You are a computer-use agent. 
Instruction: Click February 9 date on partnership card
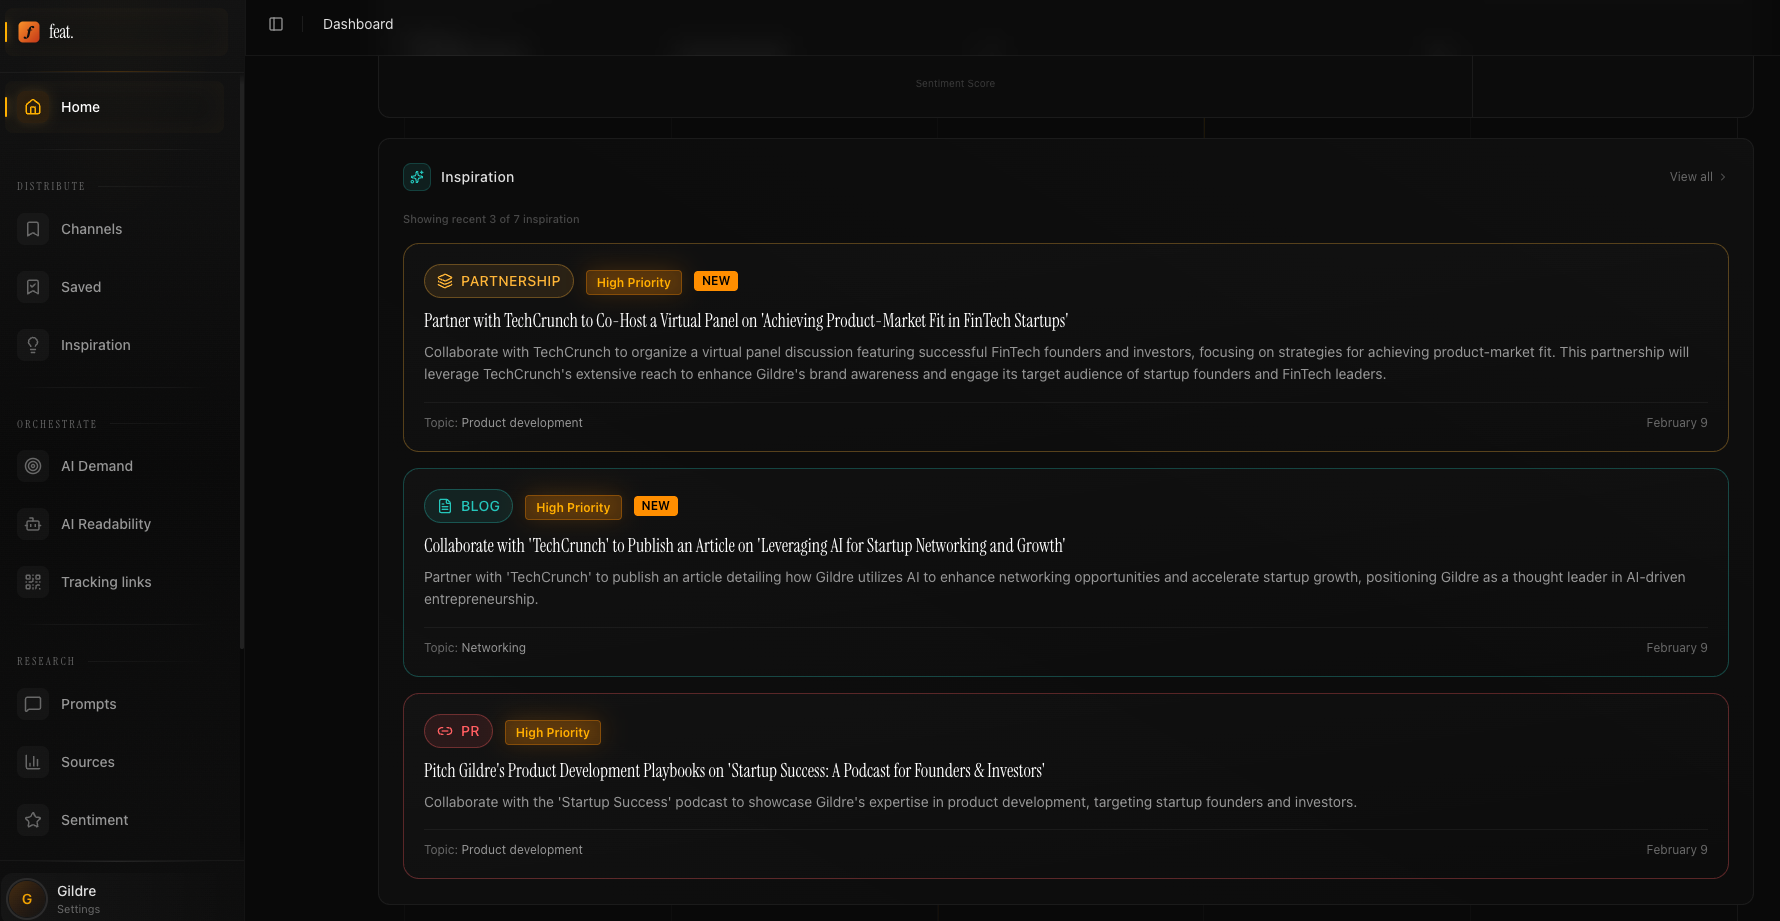point(1677,423)
